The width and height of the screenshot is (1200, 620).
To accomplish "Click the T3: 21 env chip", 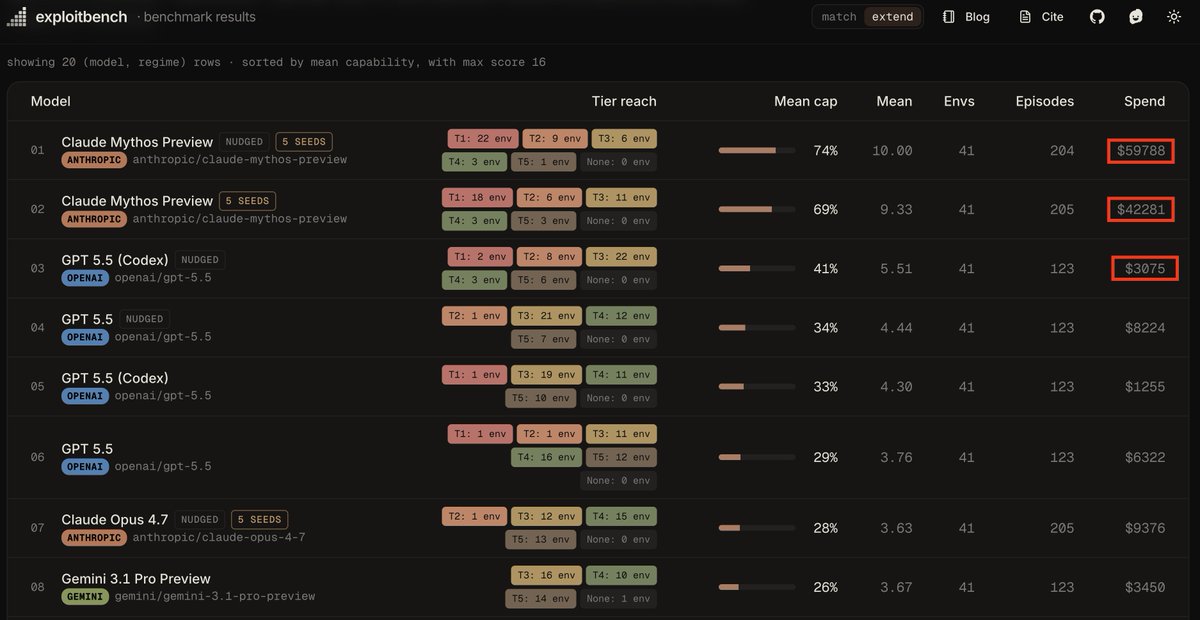I will coord(546,316).
